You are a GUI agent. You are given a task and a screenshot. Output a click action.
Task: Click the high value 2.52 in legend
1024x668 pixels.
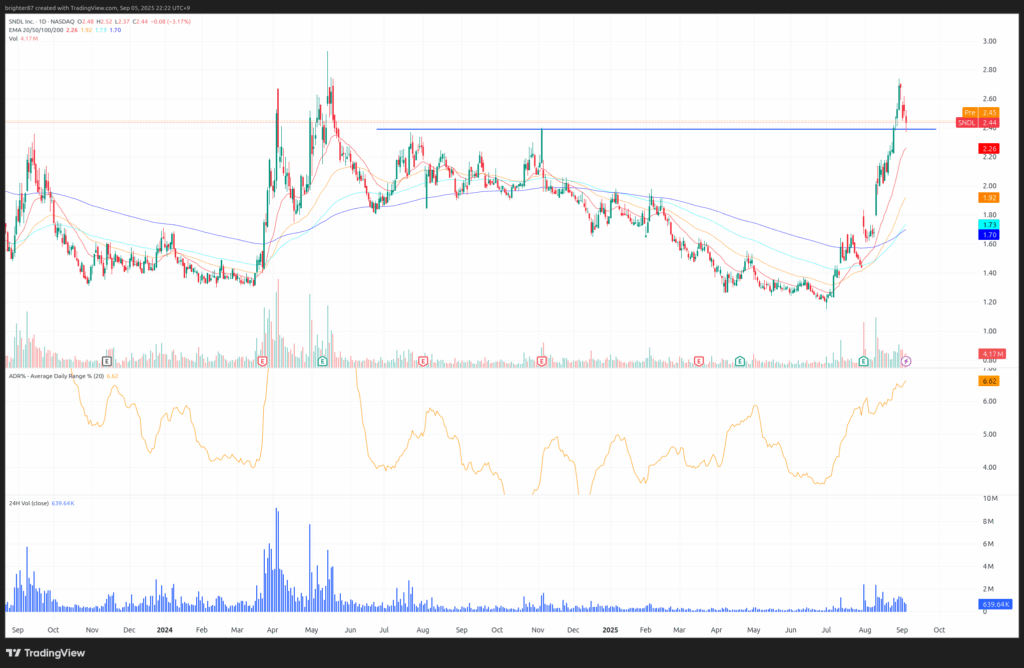coord(106,22)
